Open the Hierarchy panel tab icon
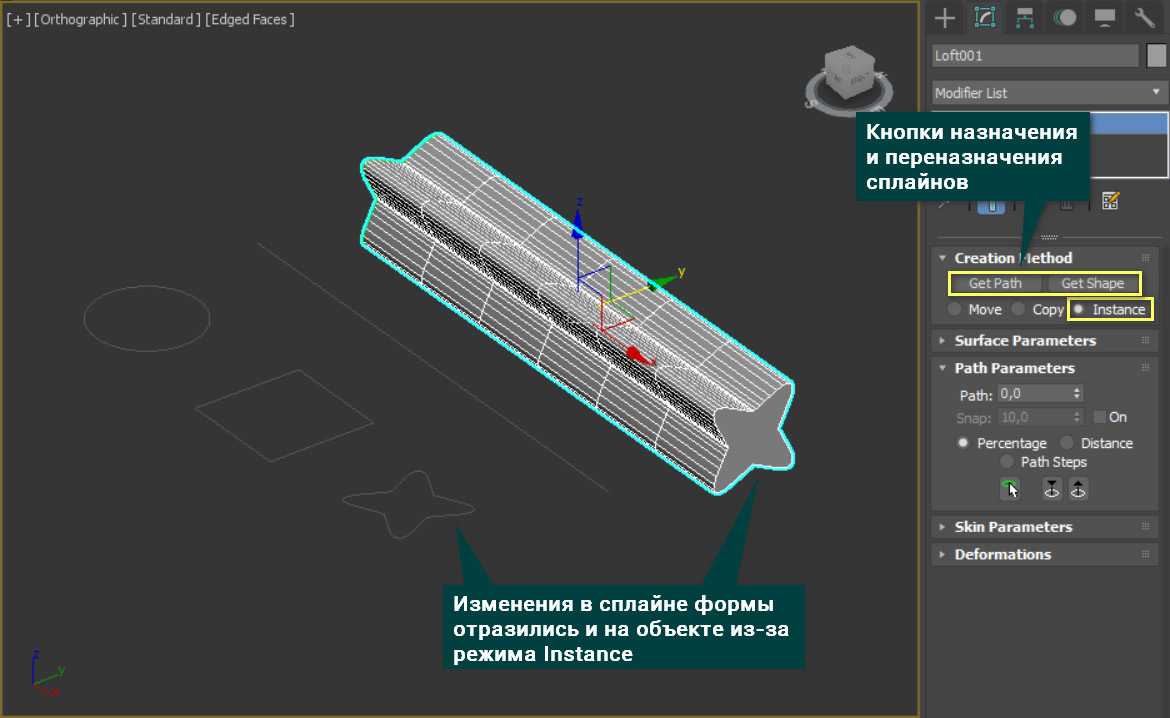This screenshot has width=1170, height=718. pos(1024,17)
